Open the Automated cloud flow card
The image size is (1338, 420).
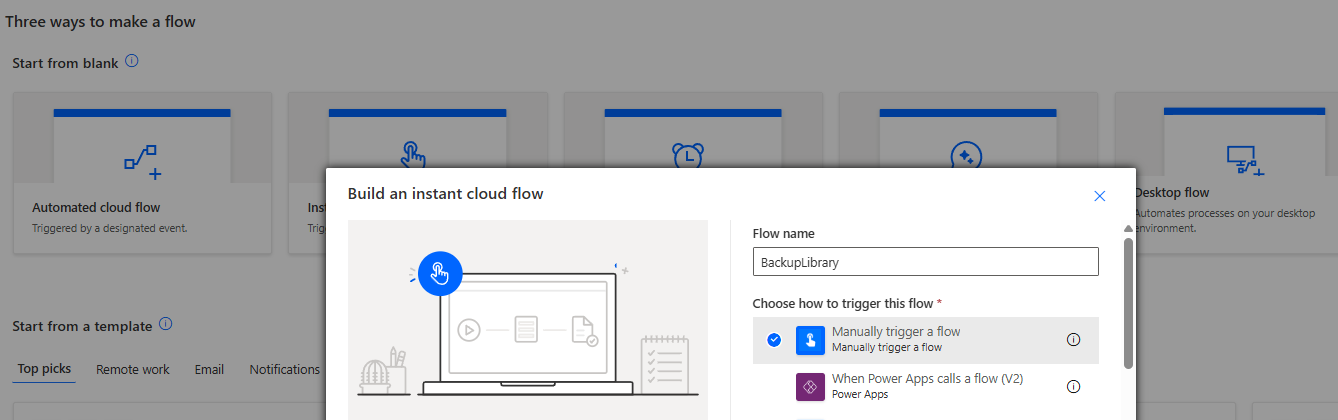[142, 215]
